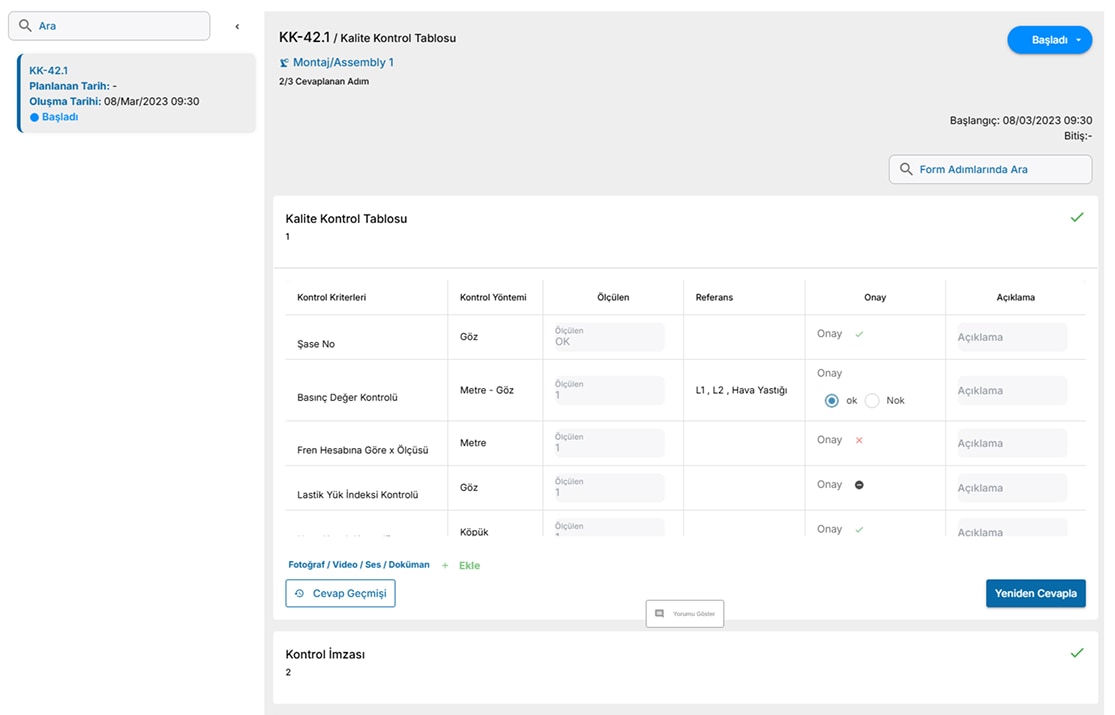This screenshot has width=1115, height=715.
Task: Click the Ekle add attachment link
Action: tap(469, 566)
